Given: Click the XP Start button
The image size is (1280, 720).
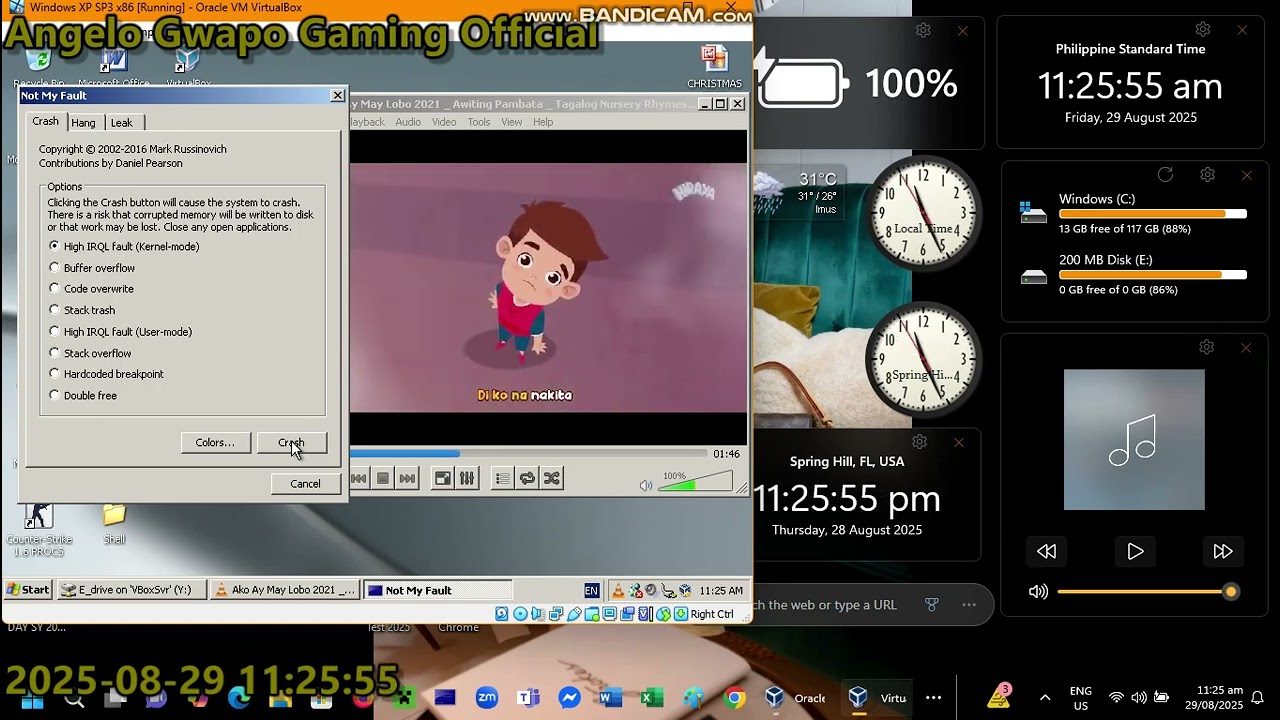Looking at the screenshot, I should tap(28, 590).
